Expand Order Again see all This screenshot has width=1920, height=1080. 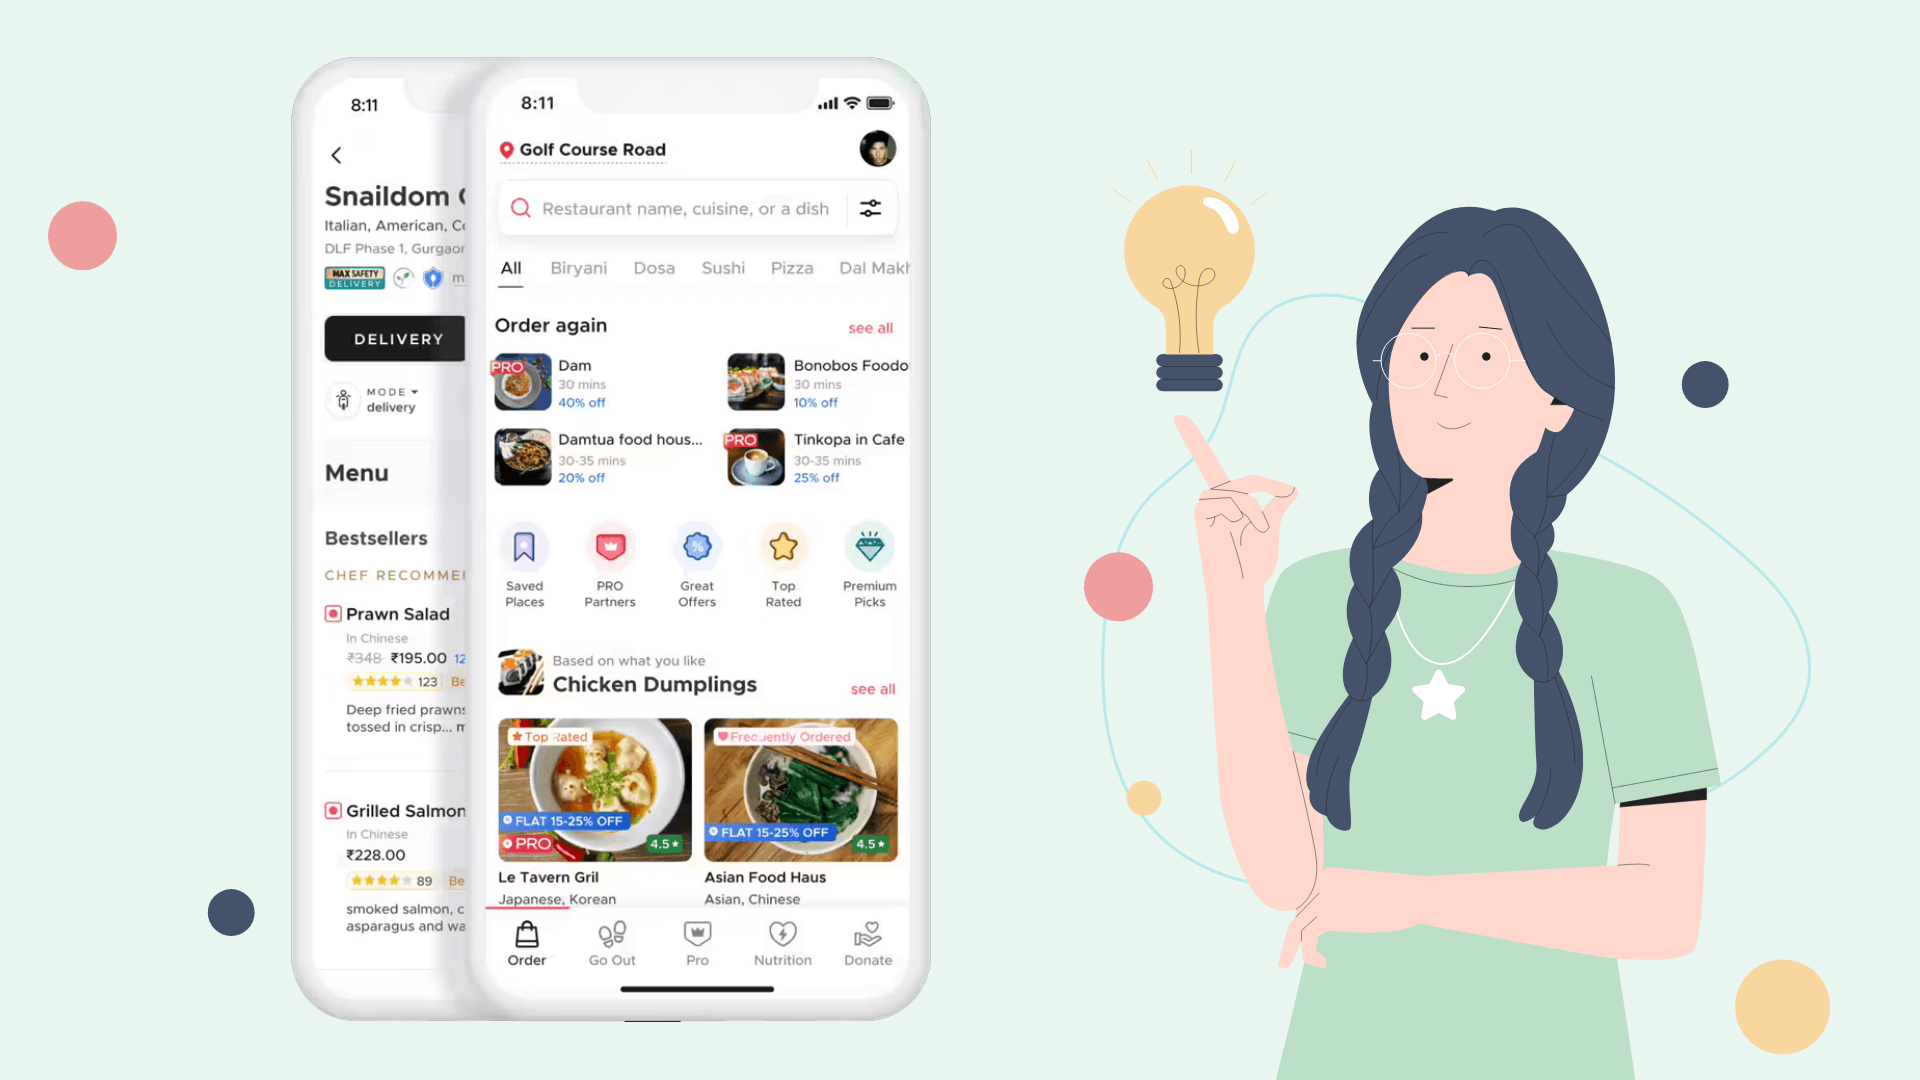(870, 327)
